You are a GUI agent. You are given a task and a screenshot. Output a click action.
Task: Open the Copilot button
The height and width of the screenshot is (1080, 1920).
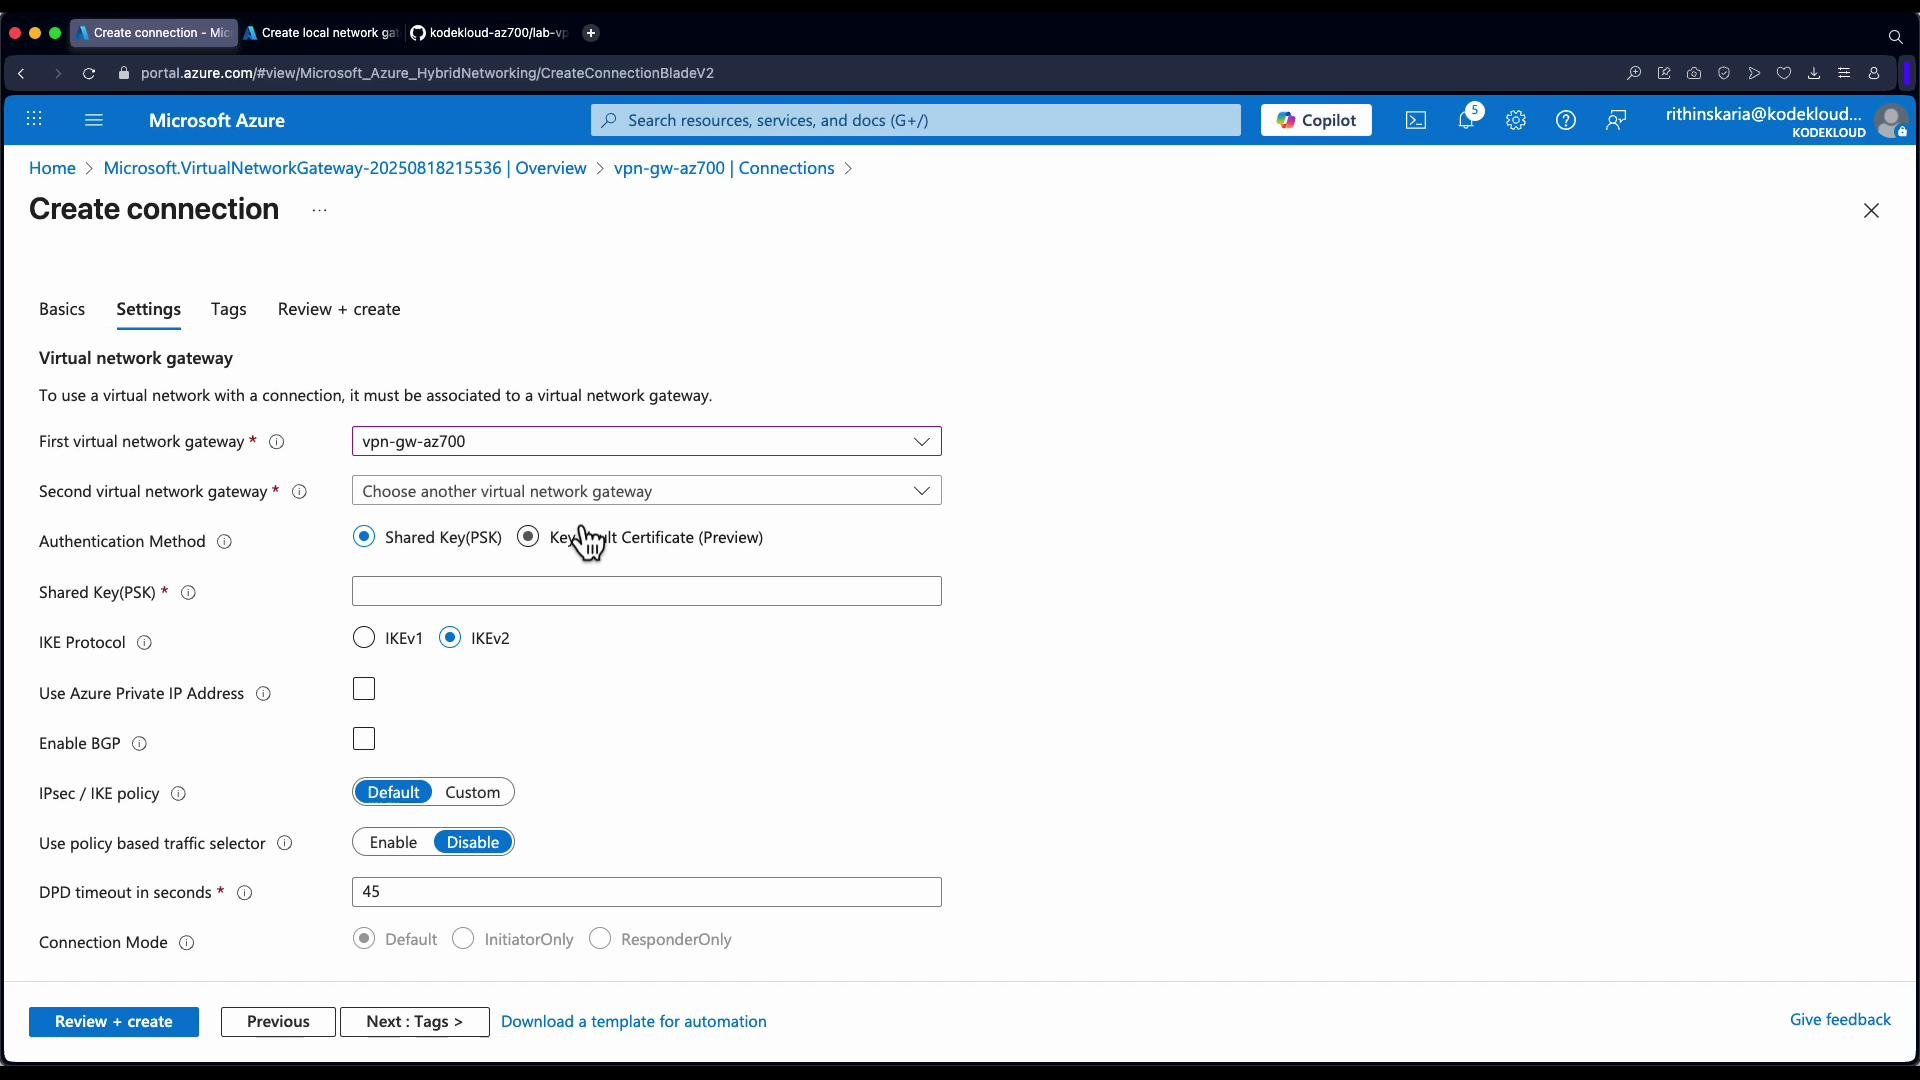[1316, 120]
